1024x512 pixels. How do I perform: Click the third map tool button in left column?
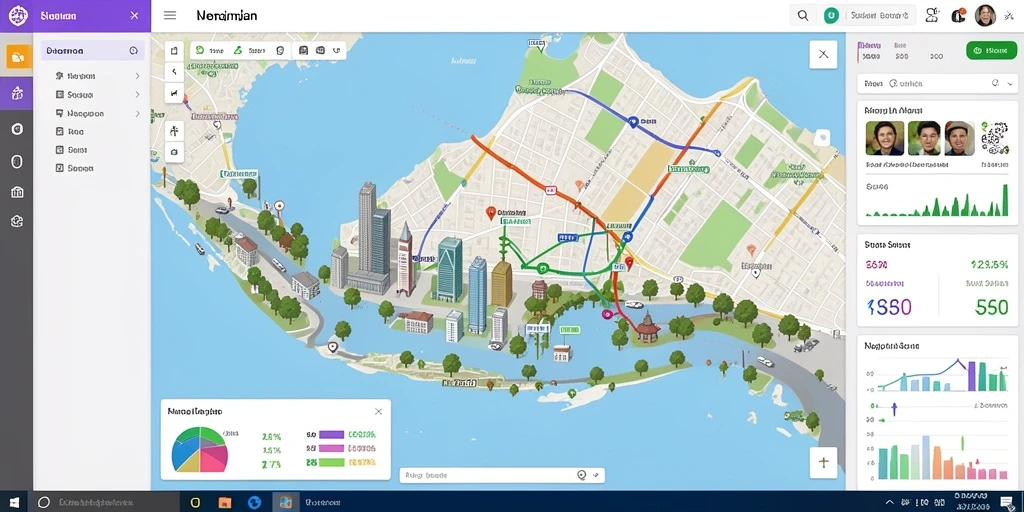(x=174, y=93)
